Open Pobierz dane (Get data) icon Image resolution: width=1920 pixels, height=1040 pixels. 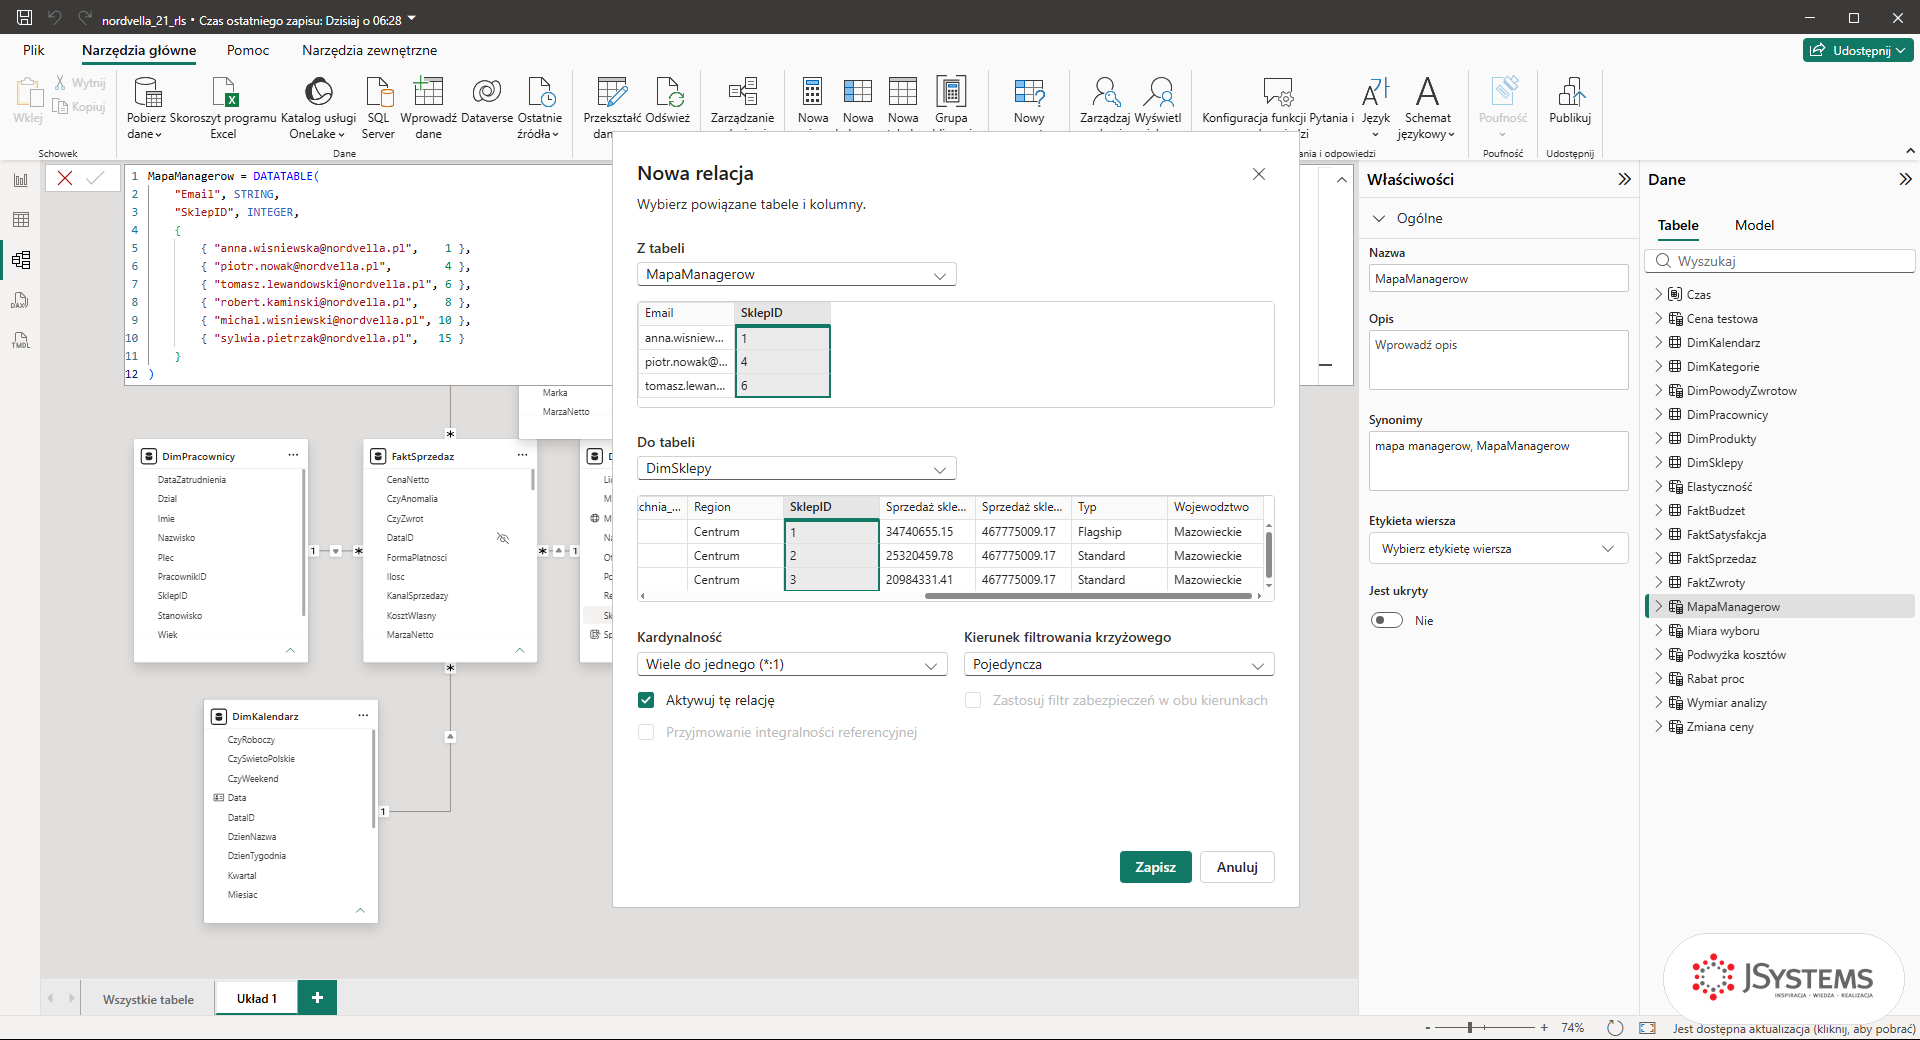click(147, 92)
